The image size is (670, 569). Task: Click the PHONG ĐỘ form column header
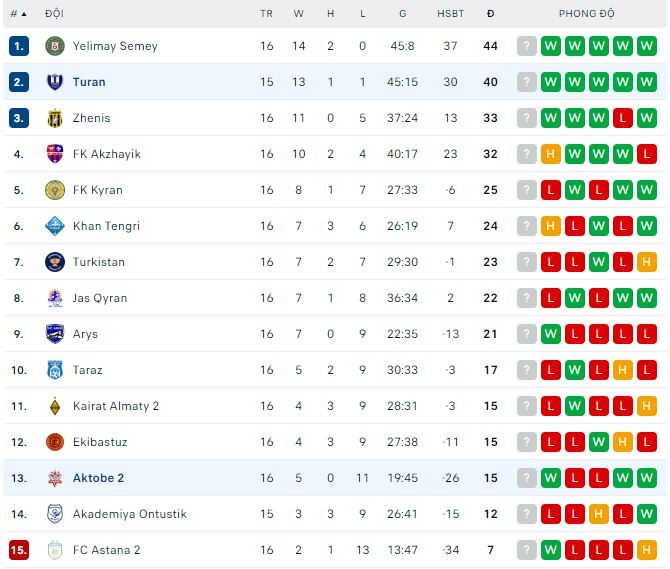click(587, 14)
